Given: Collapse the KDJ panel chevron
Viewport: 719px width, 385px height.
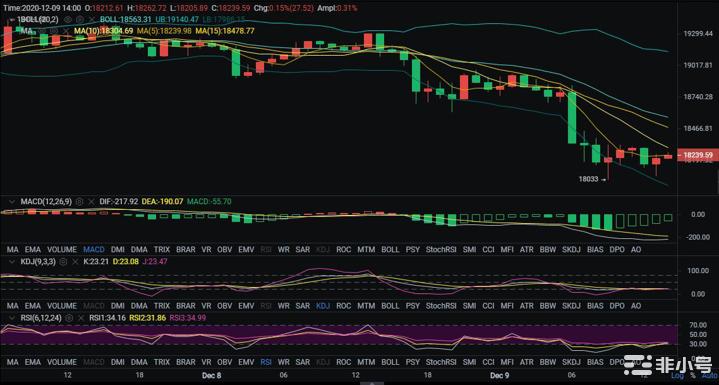Looking at the screenshot, I should (11, 262).
